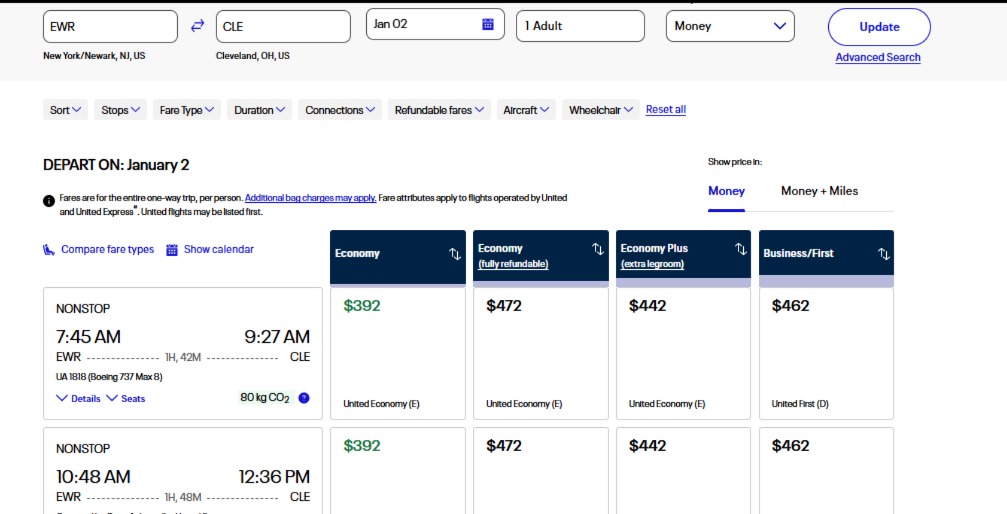Click sort arrows in Economy Plus header

(740, 249)
